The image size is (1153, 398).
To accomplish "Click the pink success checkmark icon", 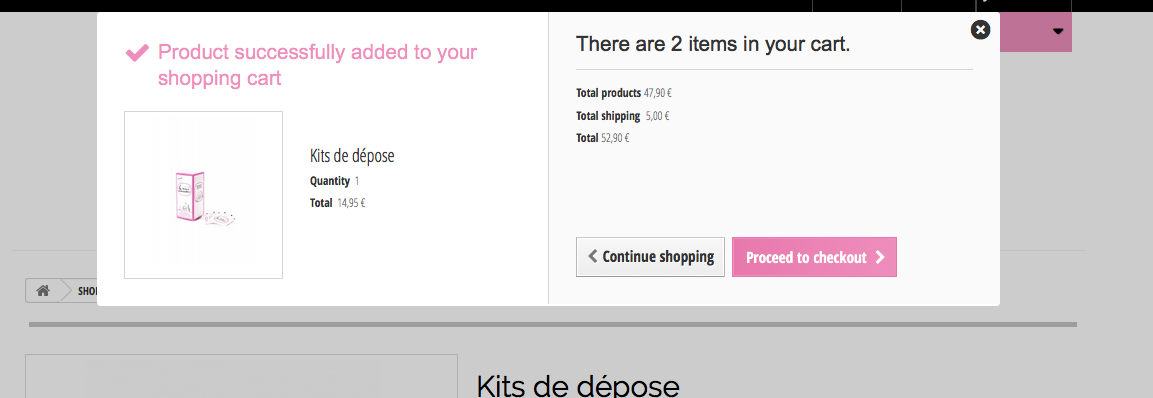I will (x=138, y=53).
